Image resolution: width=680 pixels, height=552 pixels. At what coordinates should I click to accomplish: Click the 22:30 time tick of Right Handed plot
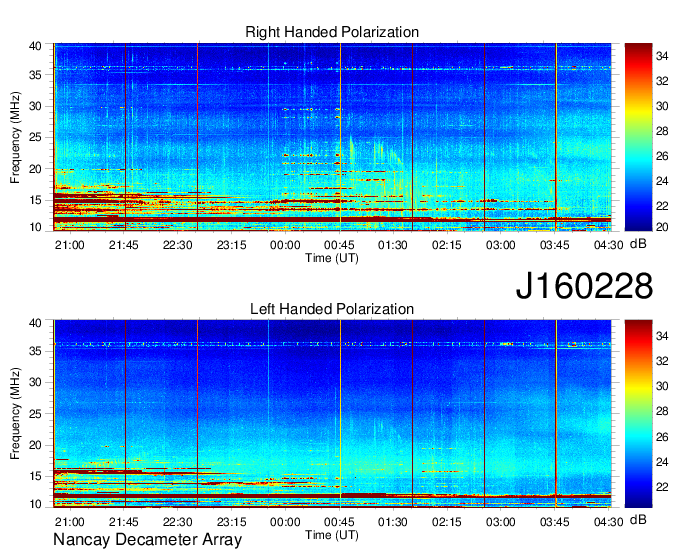pyautogui.click(x=177, y=245)
